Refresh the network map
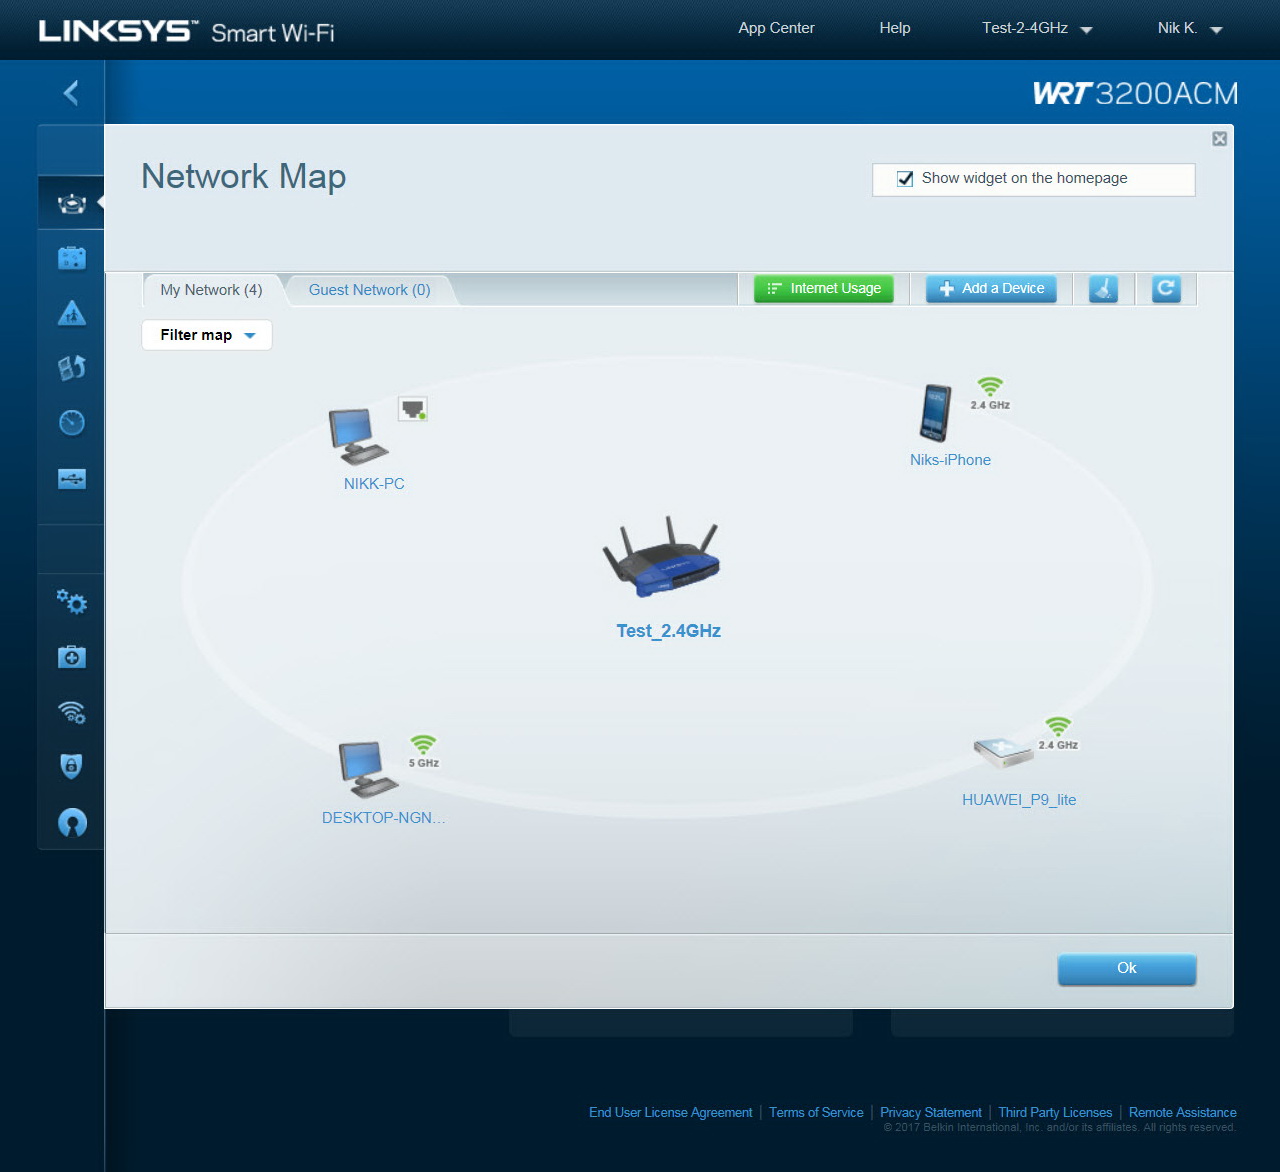Viewport: 1280px width, 1172px height. tap(1166, 289)
